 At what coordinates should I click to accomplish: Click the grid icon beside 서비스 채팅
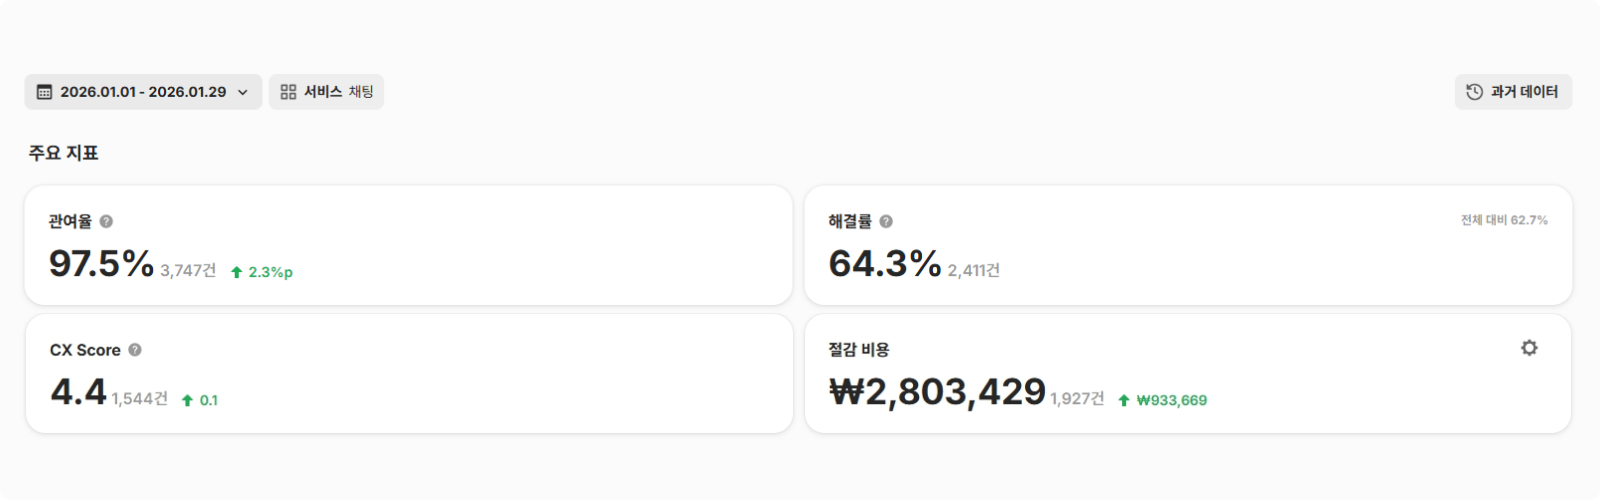(288, 92)
